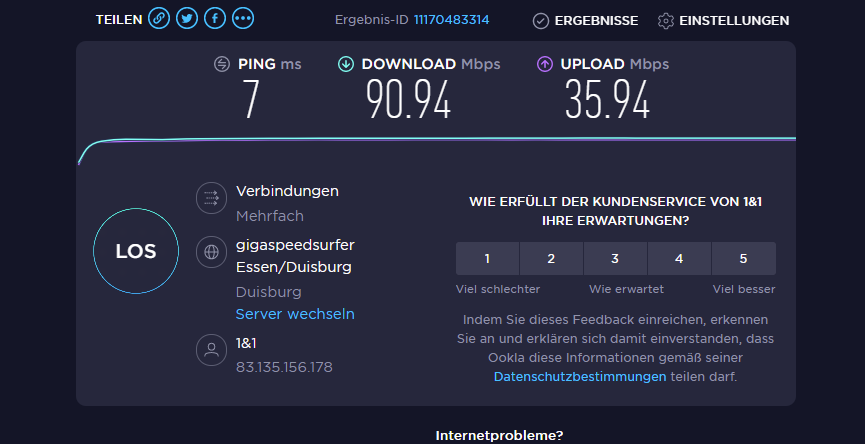Click the Verbindungen connections icon
This screenshot has width=865, height=444.
pos(211,198)
